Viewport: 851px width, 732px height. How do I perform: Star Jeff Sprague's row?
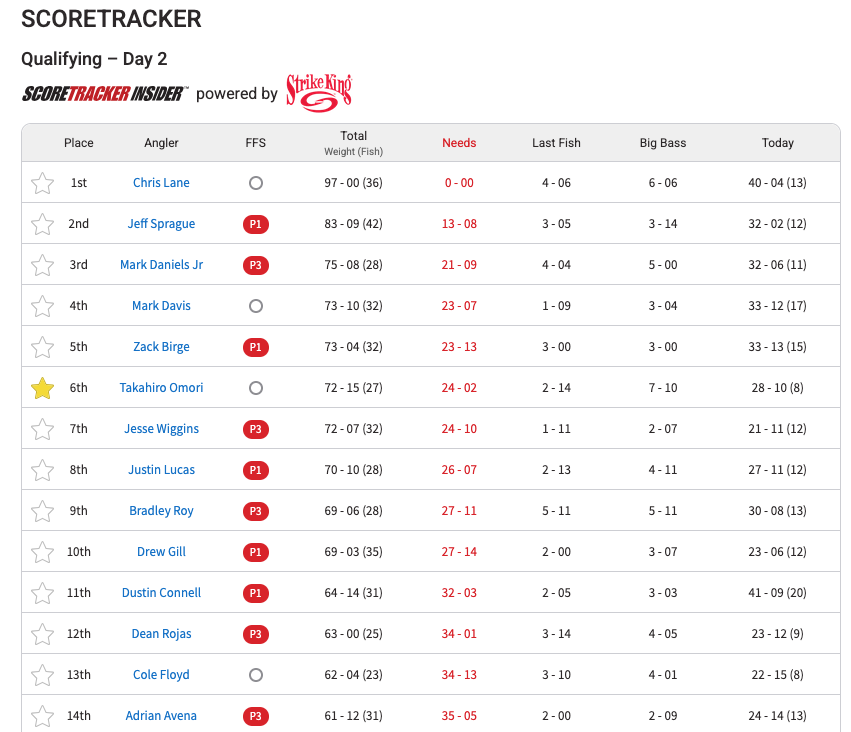(x=42, y=224)
